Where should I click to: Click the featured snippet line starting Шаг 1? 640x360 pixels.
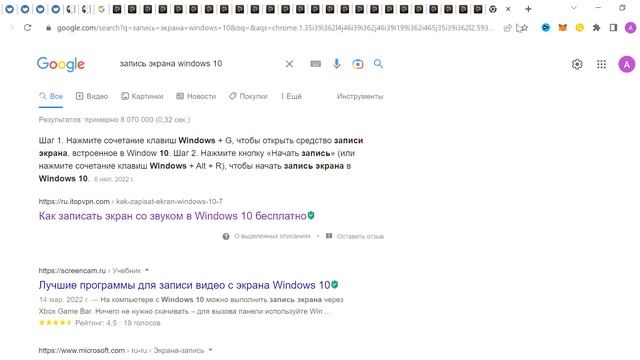coord(201,140)
